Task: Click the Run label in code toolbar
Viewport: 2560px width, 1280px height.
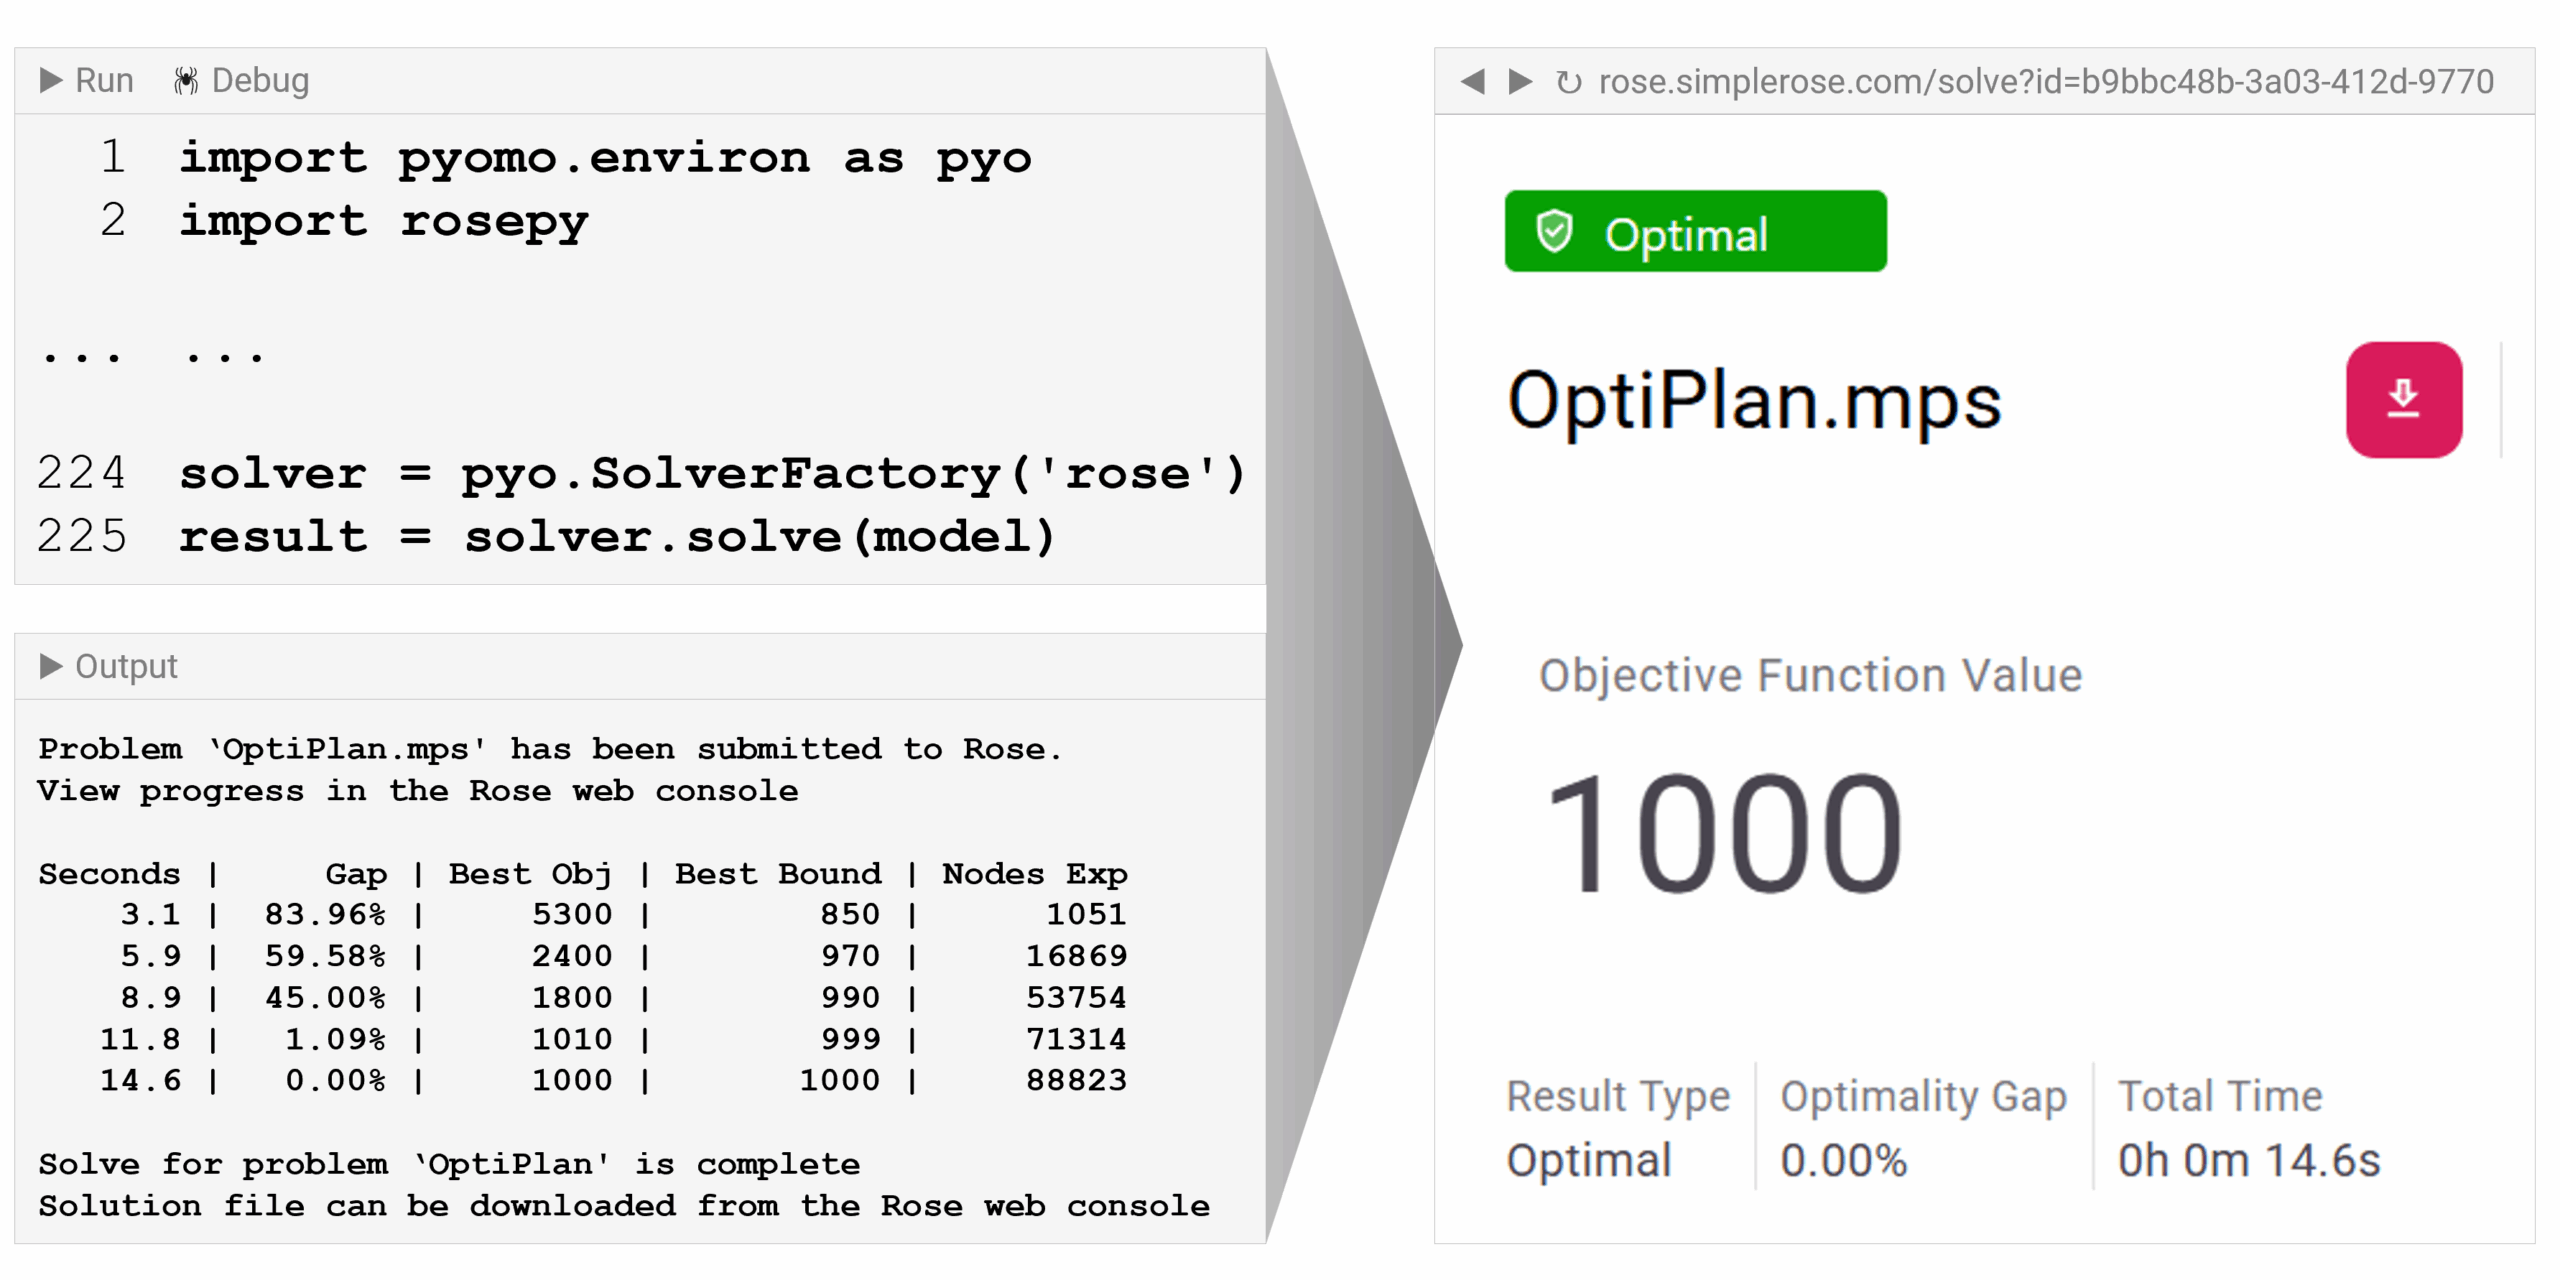Action: tap(104, 80)
